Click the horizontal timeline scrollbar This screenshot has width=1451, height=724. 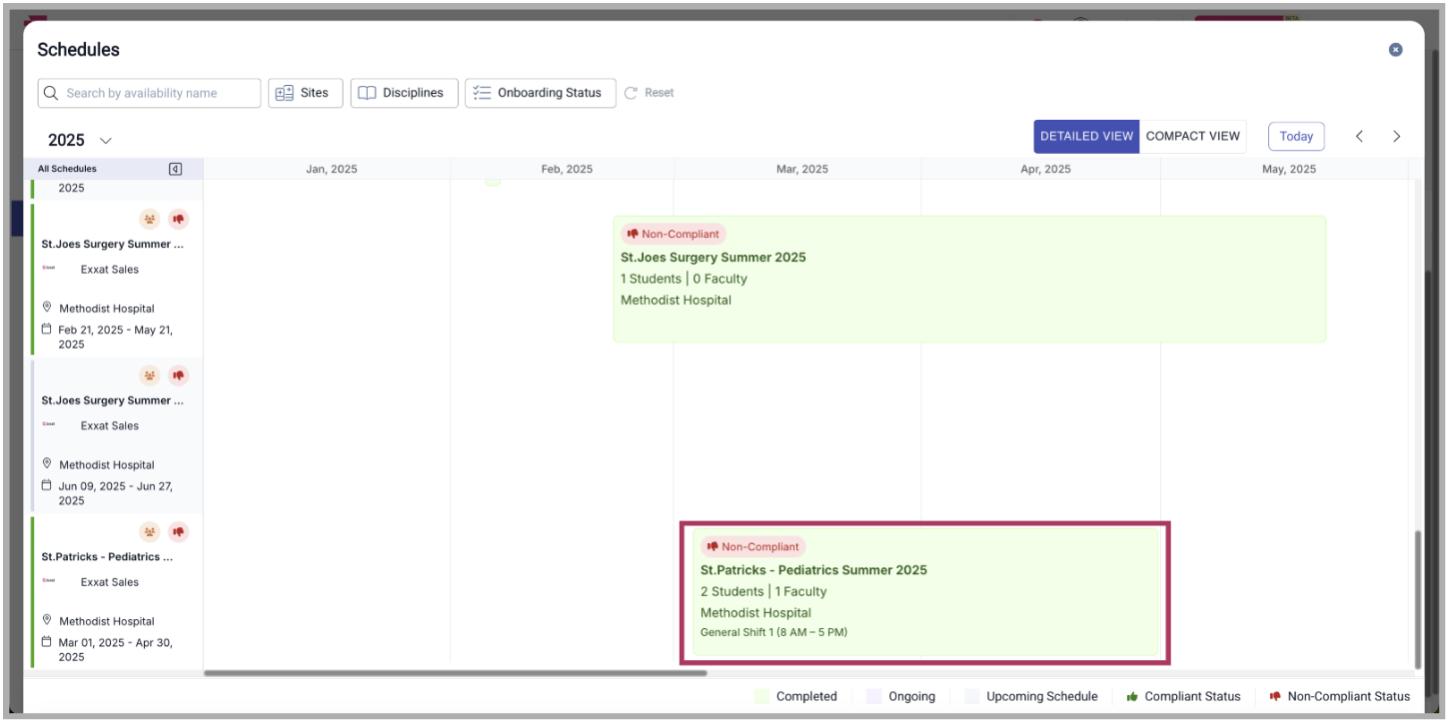coord(455,673)
